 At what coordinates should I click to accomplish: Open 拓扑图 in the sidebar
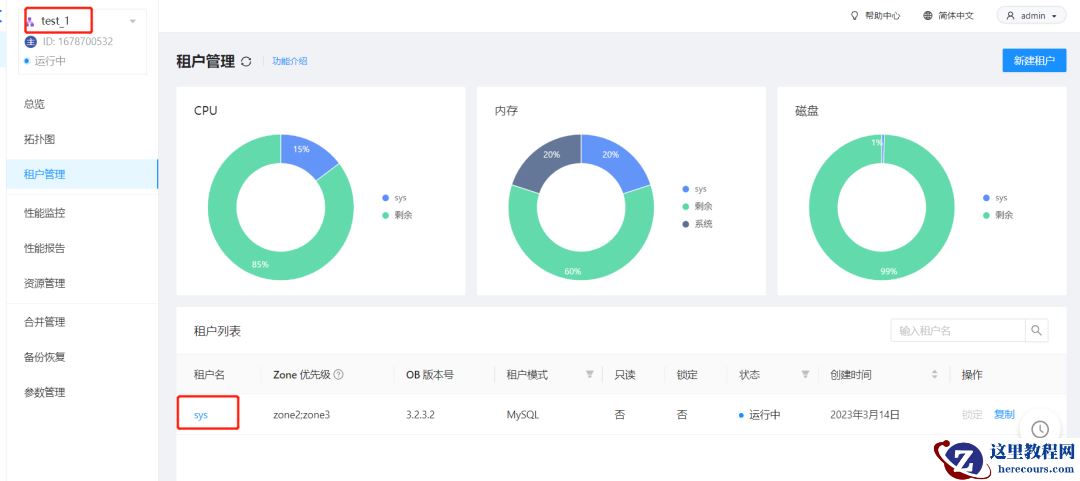(x=39, y=139)
